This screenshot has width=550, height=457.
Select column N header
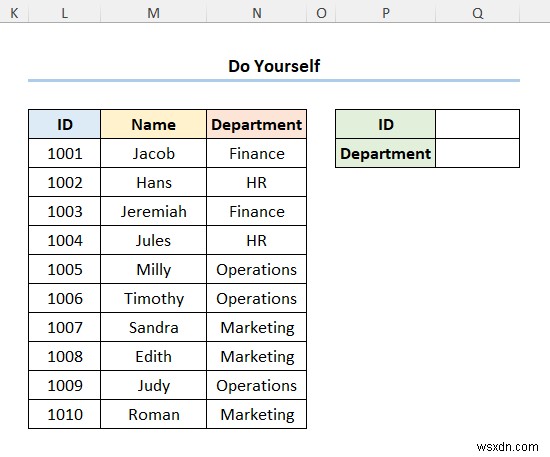click(256, 13)
